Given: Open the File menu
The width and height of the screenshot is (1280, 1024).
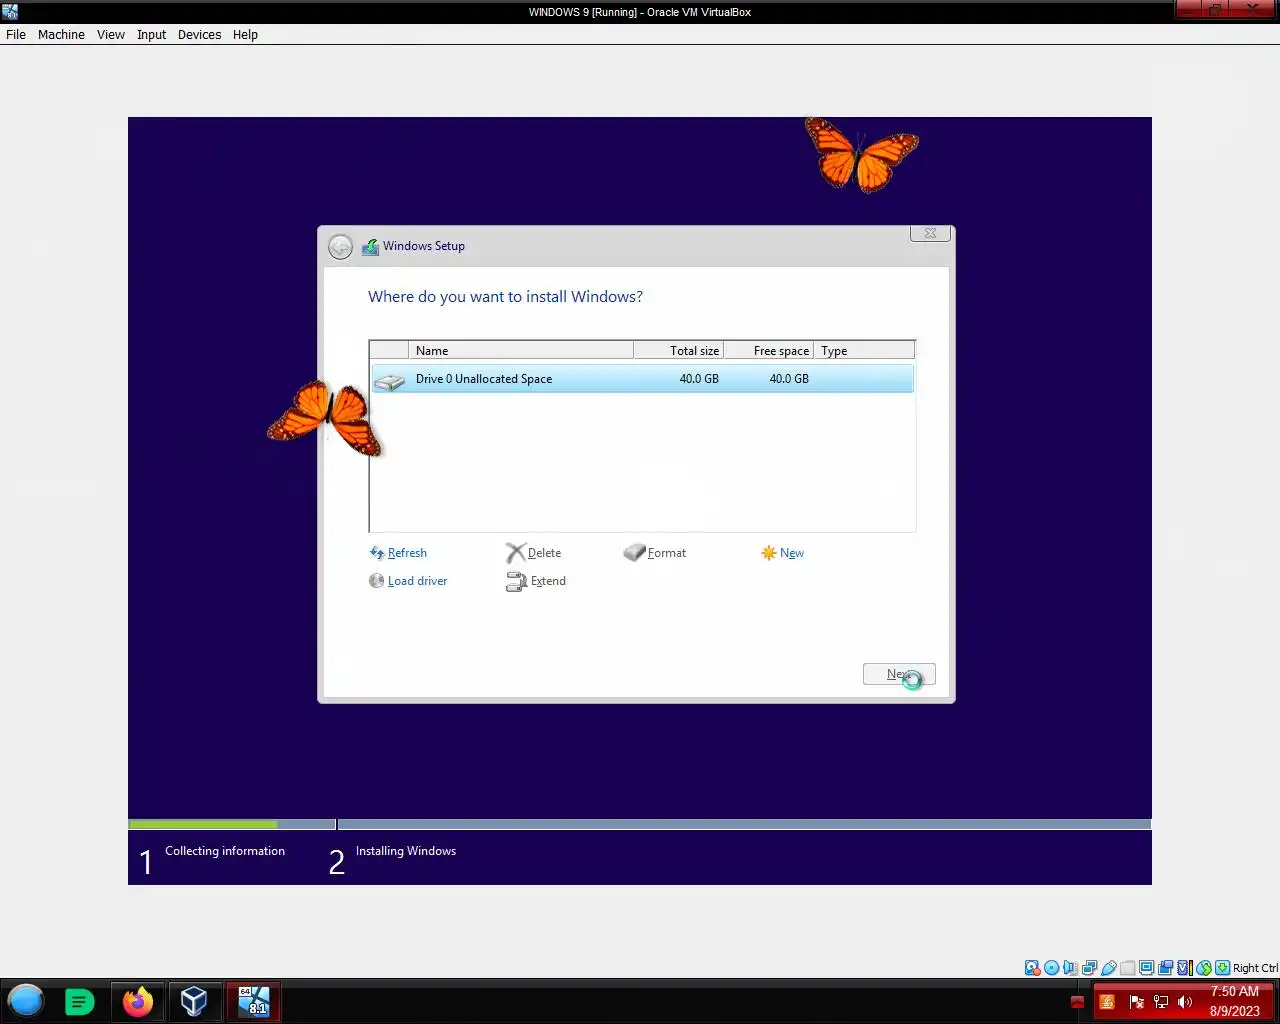Looking at the screenshot, I should (x=16, y=34).
